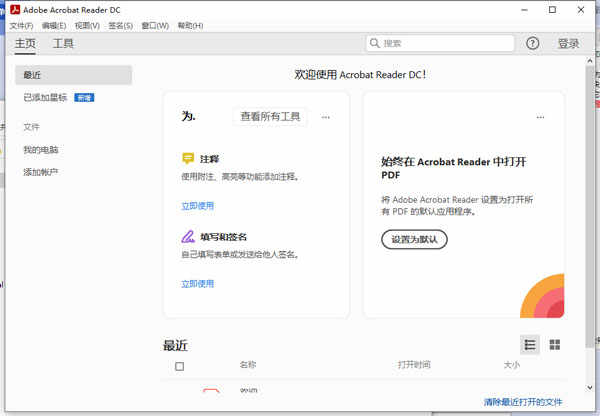
Task: Click 清除最近打开的文件 link
Action: point(523,402)
